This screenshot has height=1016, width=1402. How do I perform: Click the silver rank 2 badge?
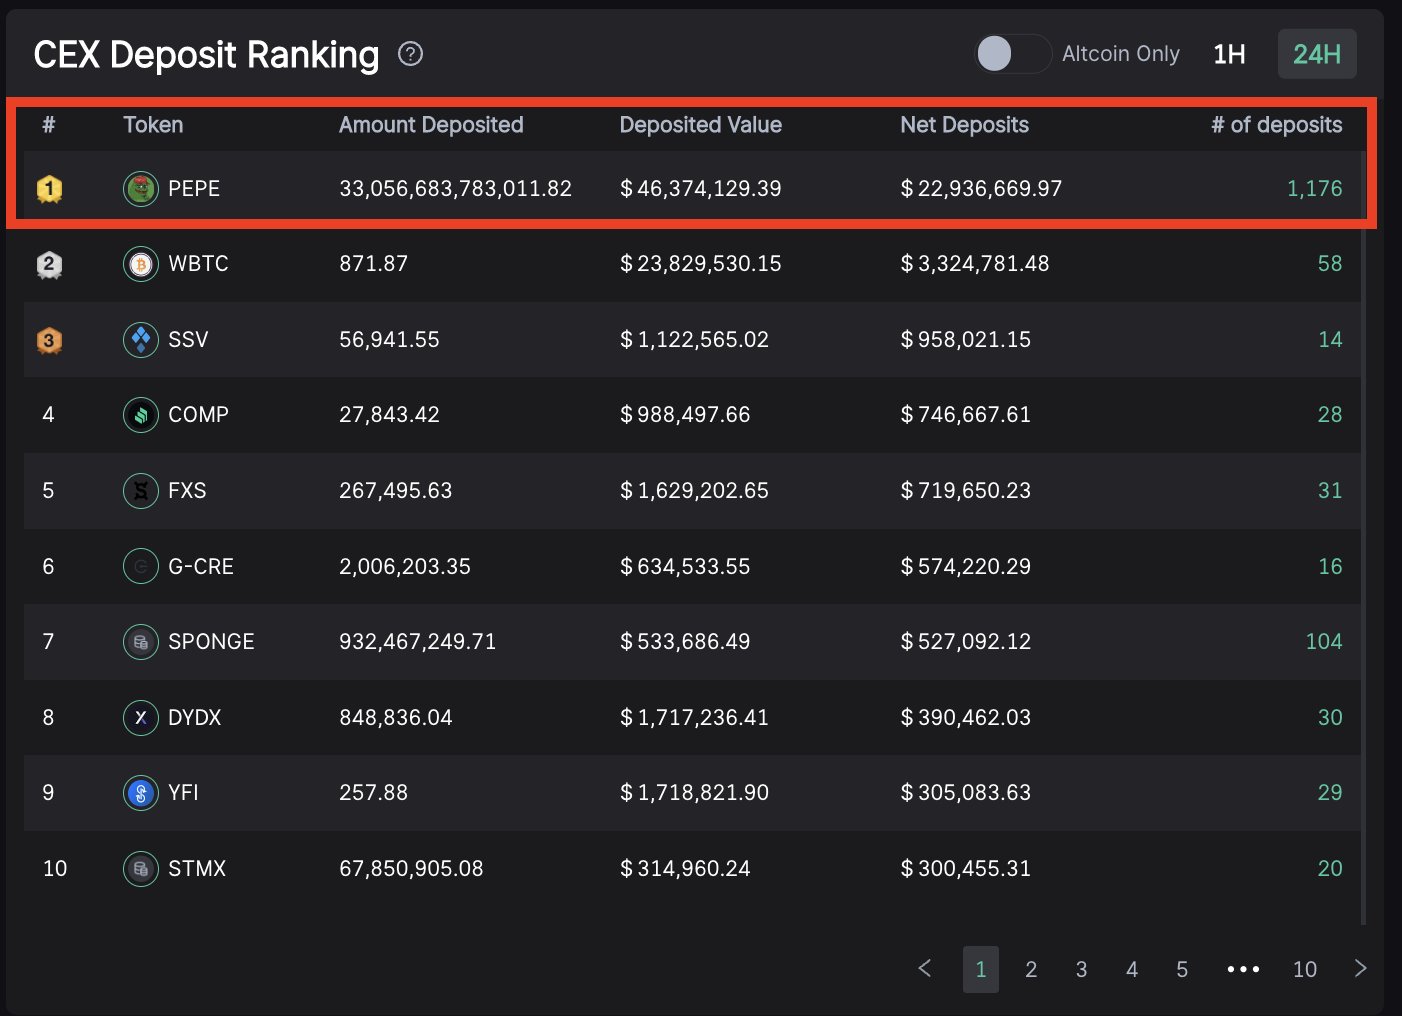point(49,264)
